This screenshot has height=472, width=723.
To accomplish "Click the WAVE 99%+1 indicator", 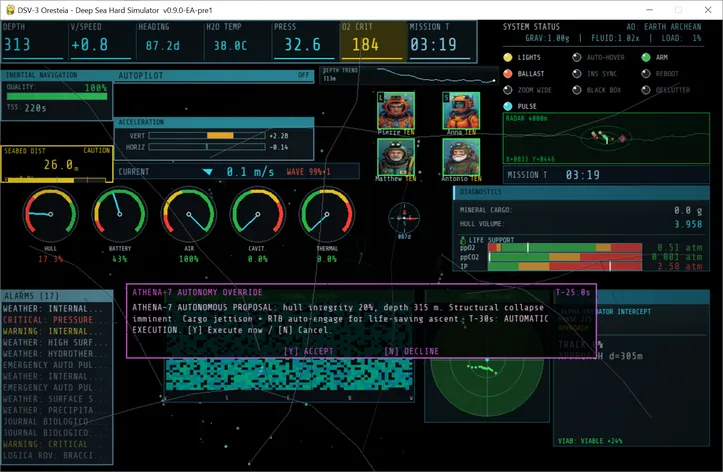I will (308, 172).
